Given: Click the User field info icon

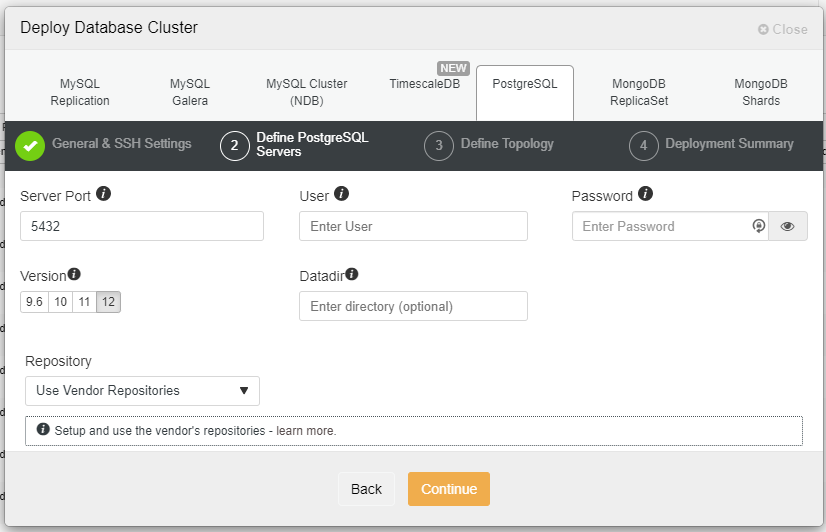Looking at the screenshot, I should pyautogui.click(x=342, y=194).
